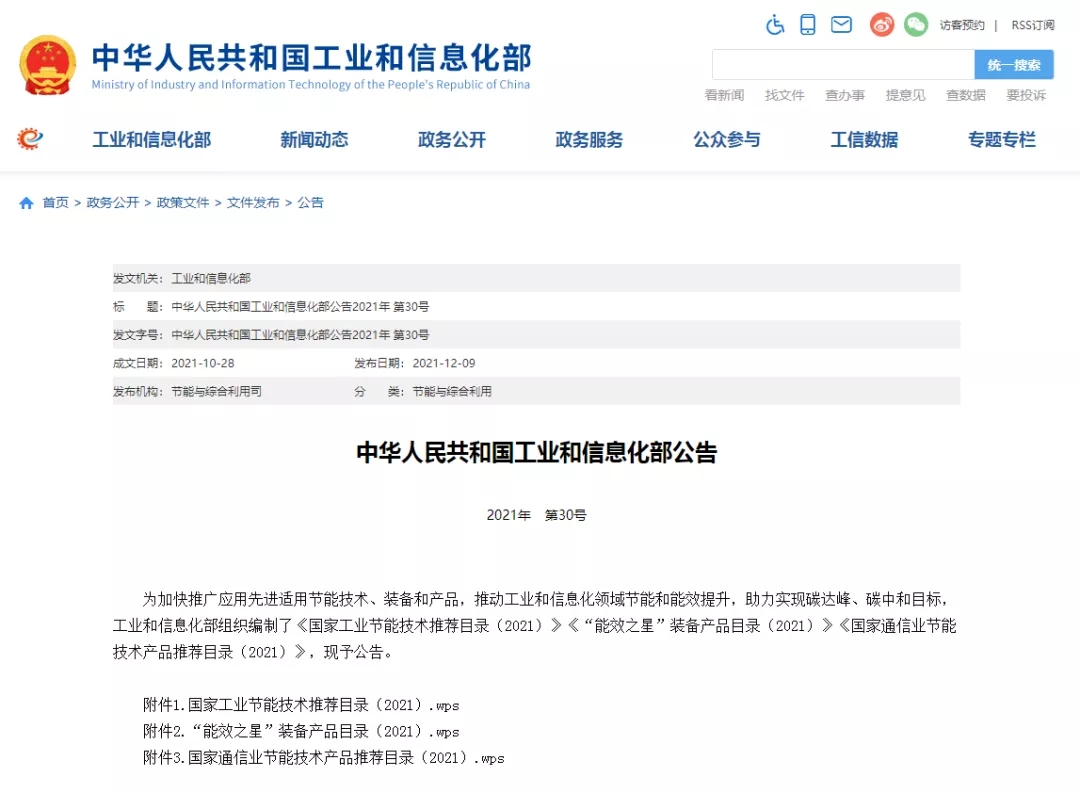
Task: Click the 政务公开 breadcrumb link
Action: (113, 202)
